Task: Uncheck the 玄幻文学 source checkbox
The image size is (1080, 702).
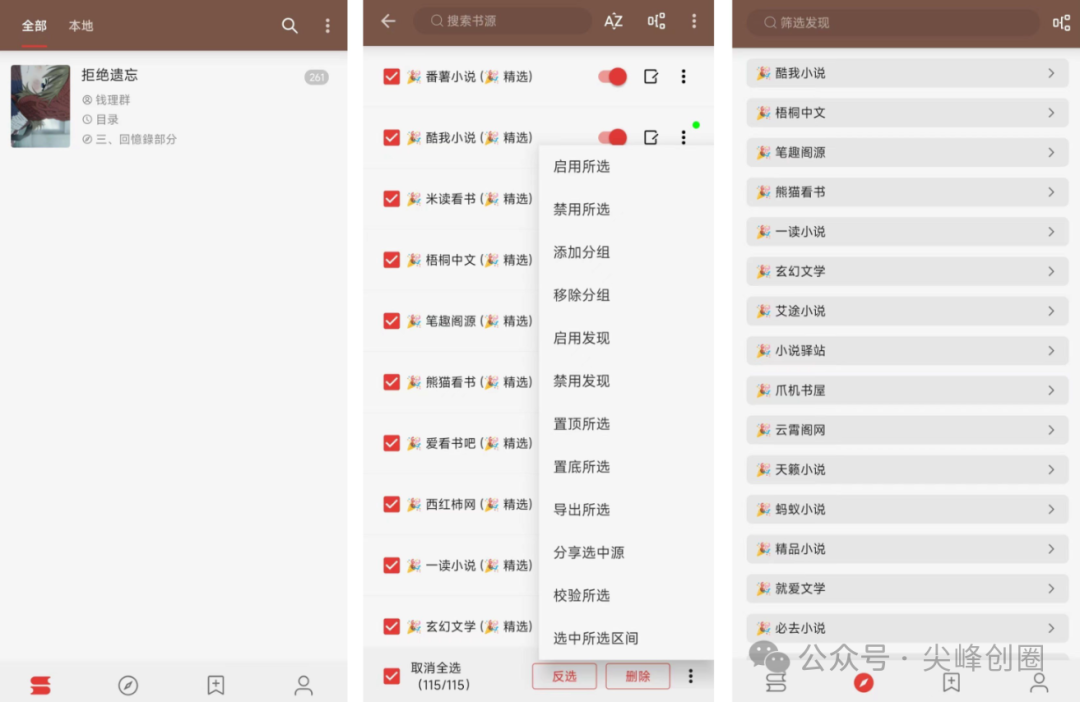Action: coord(391,626)
